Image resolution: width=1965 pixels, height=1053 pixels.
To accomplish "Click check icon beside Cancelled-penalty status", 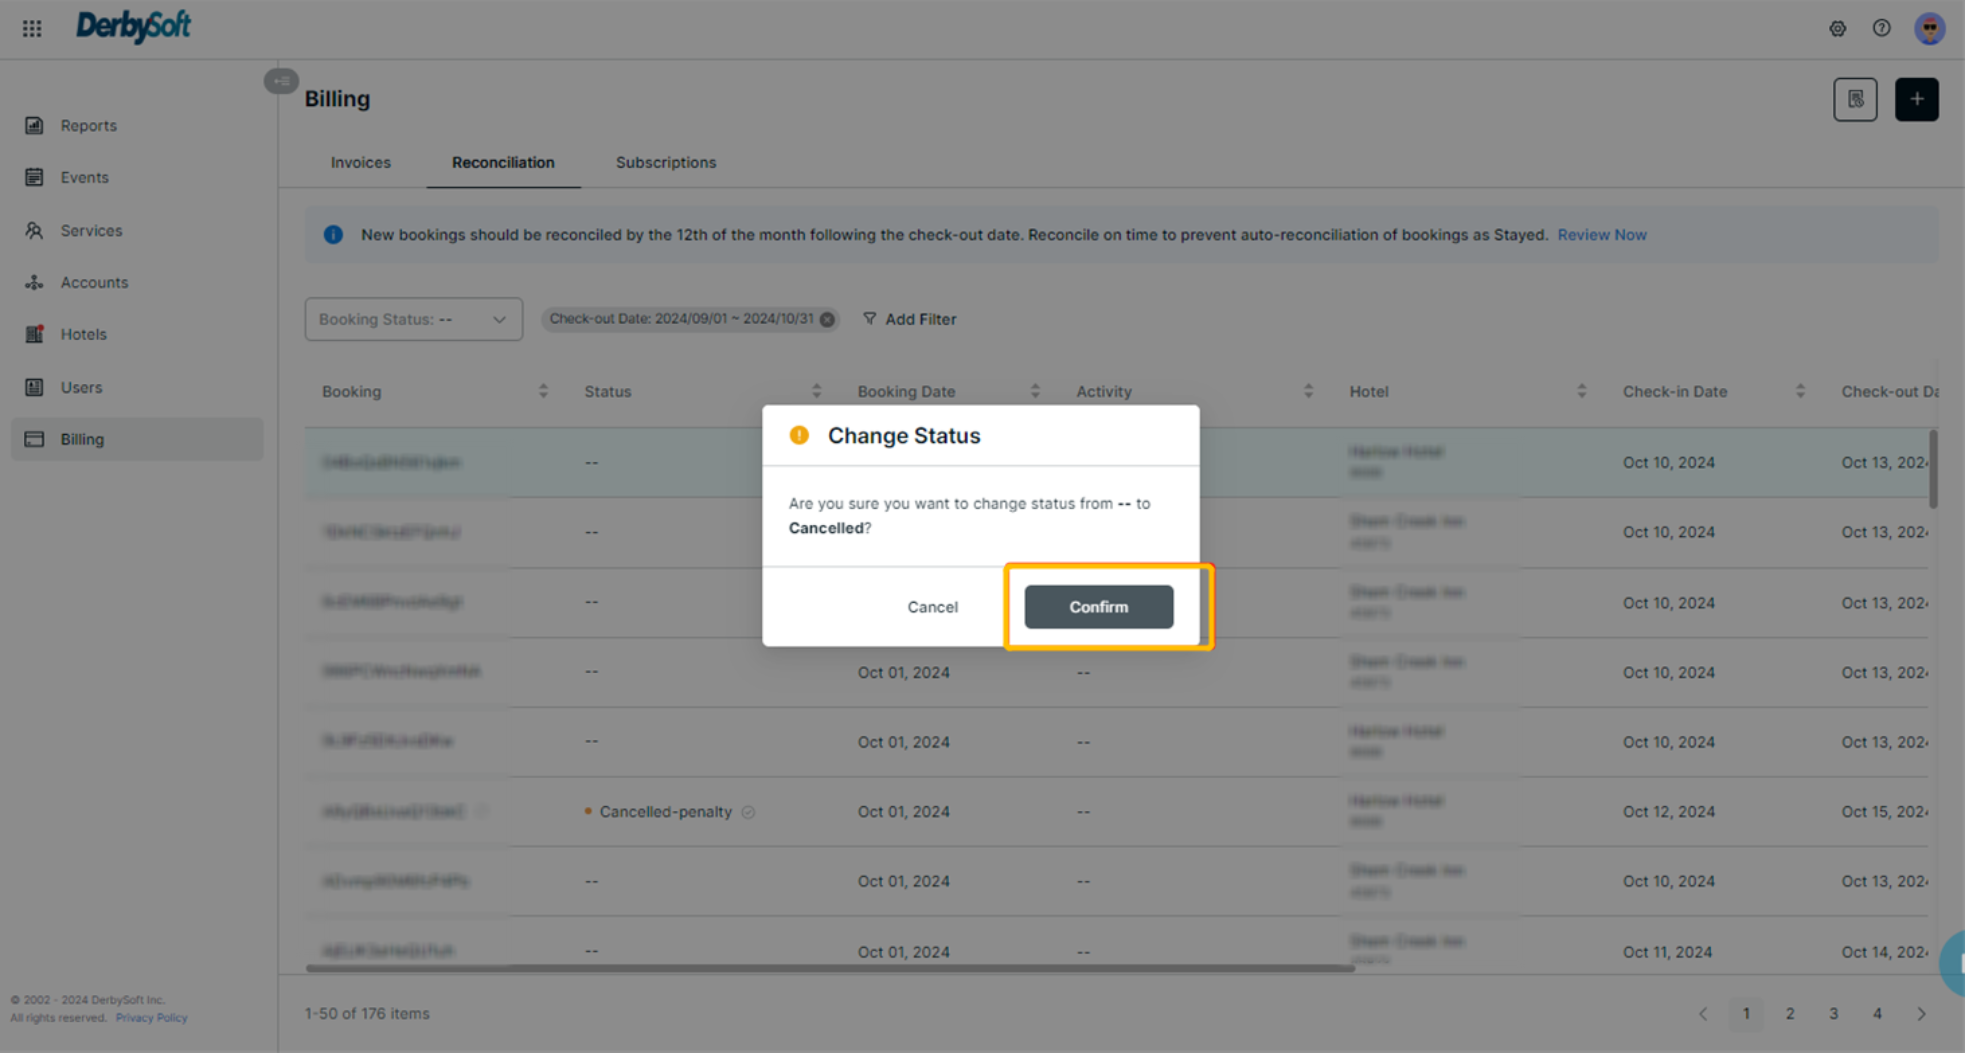I will point(748,812).
